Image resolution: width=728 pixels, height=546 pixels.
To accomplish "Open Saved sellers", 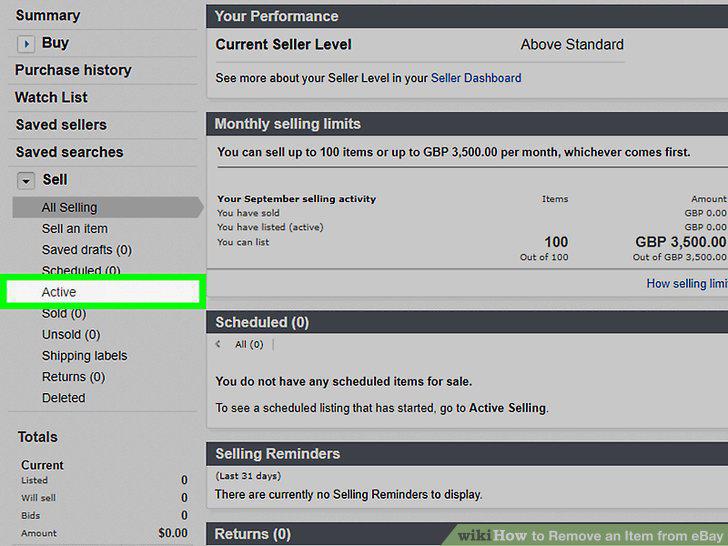I will click(x=61, y=125).
